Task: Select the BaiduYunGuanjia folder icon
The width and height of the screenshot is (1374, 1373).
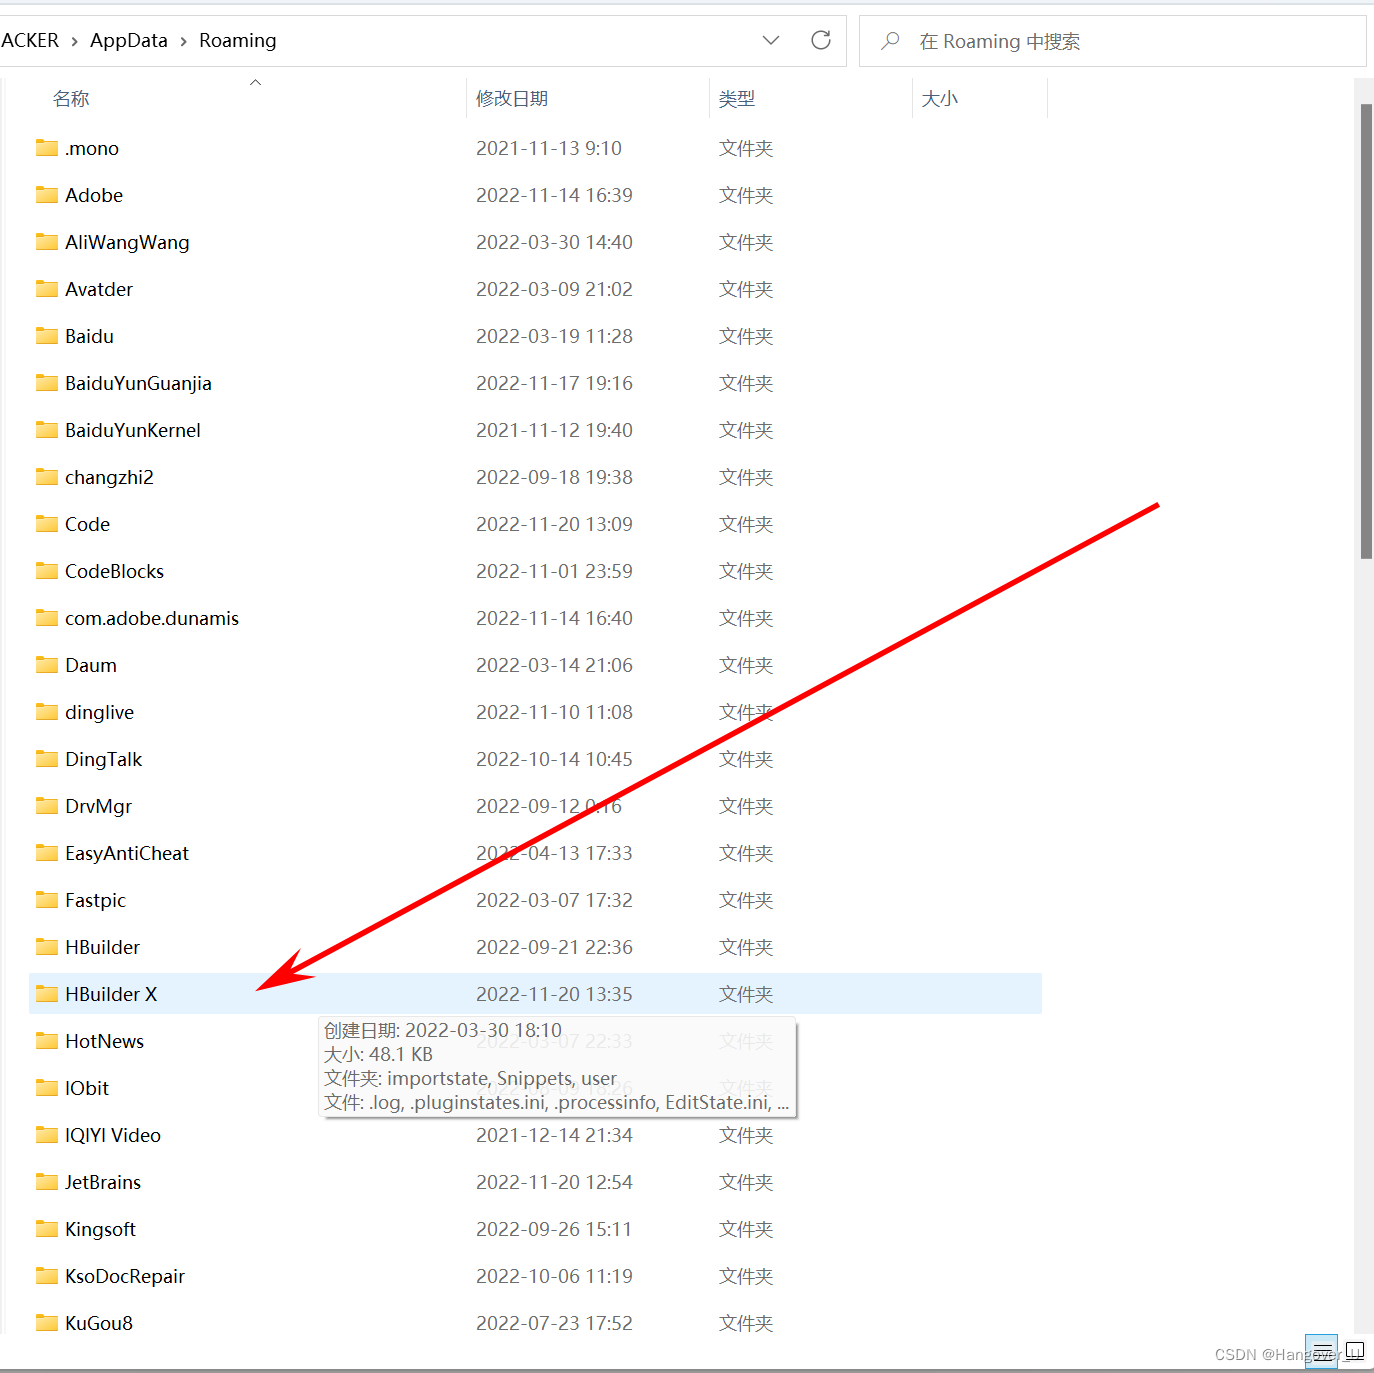Action: (x=47, y=383)
